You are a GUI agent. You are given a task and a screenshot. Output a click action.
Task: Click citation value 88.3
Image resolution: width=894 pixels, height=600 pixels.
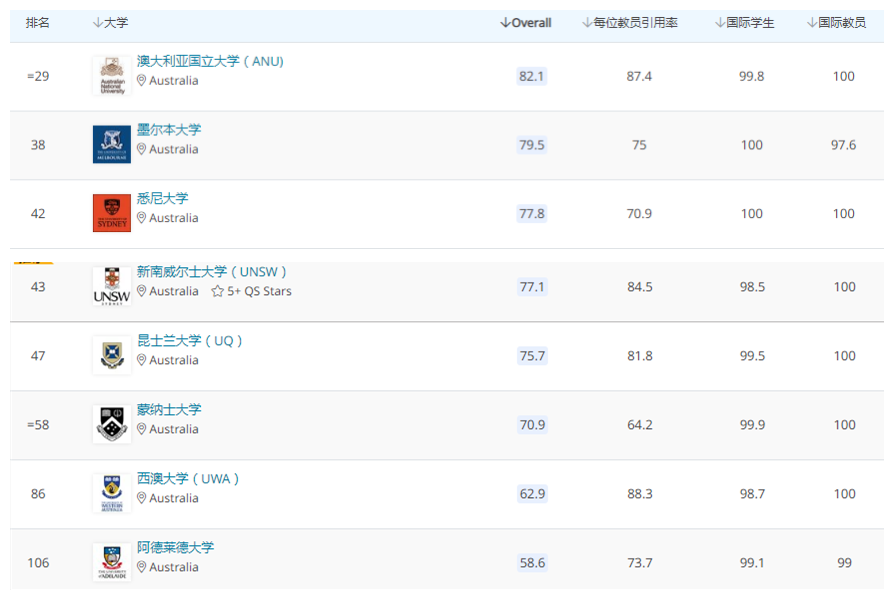(640, 493)
